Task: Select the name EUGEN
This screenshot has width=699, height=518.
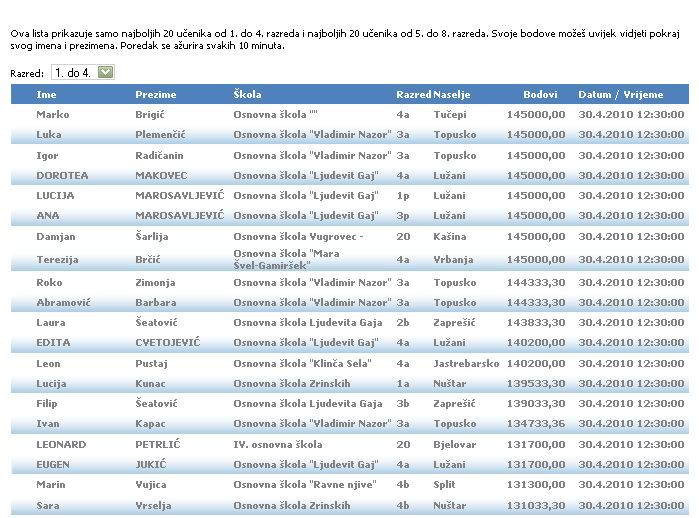Action: [53, 465]
